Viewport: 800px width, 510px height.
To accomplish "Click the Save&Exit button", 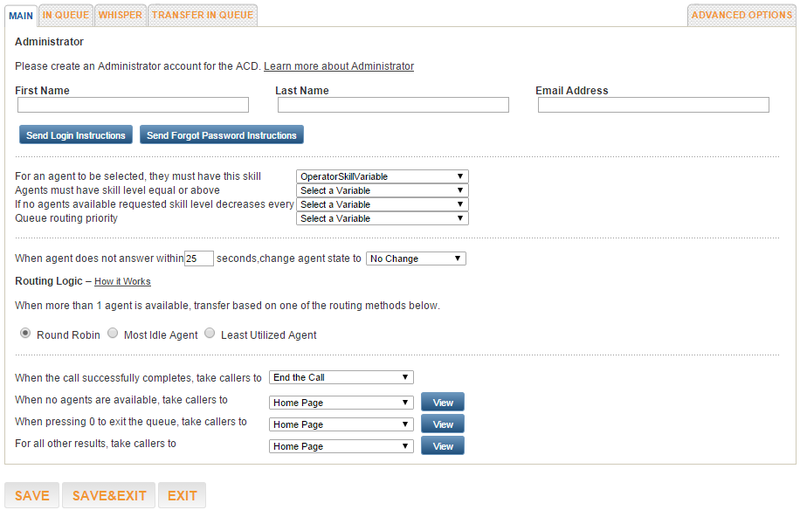I will tap(109, 495).
